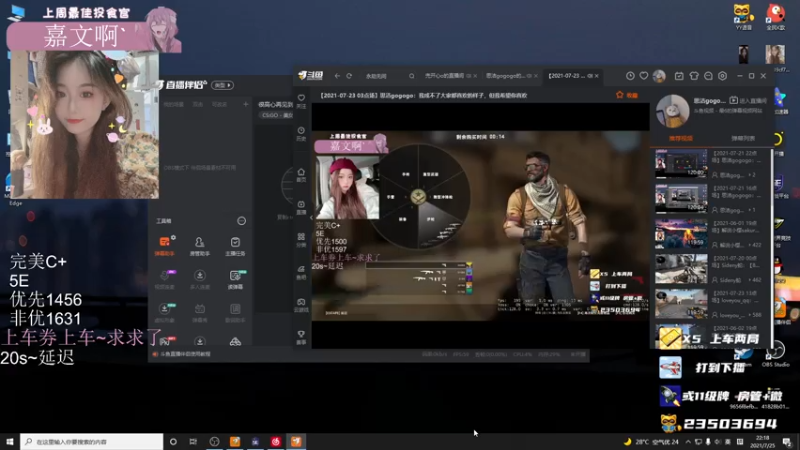Open the skin (shirt) icon in Douyu title bar
The image size is (800, 450).
pos(694,76)
